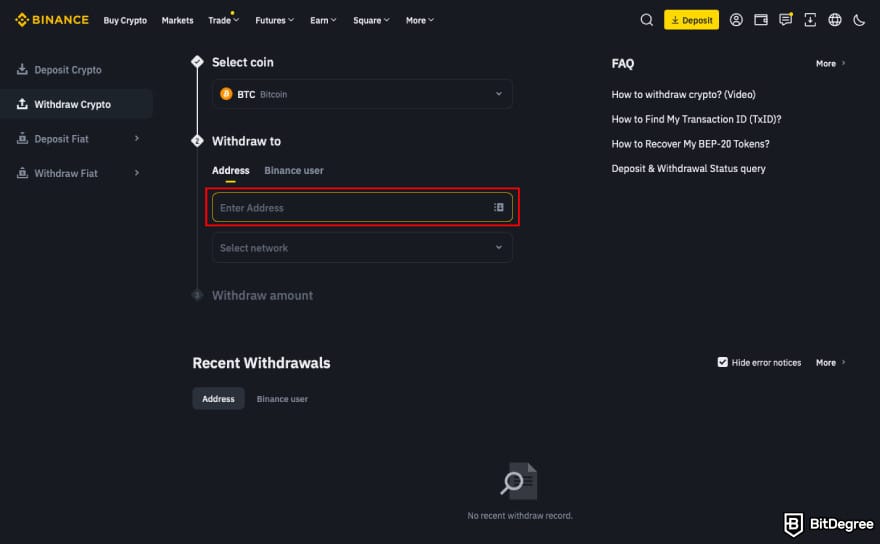Image resolution: width=880 pixels, height=544 pixels.
Task: Click the Withdraw Crypto upload icon
Action: [x=22, y=104]
